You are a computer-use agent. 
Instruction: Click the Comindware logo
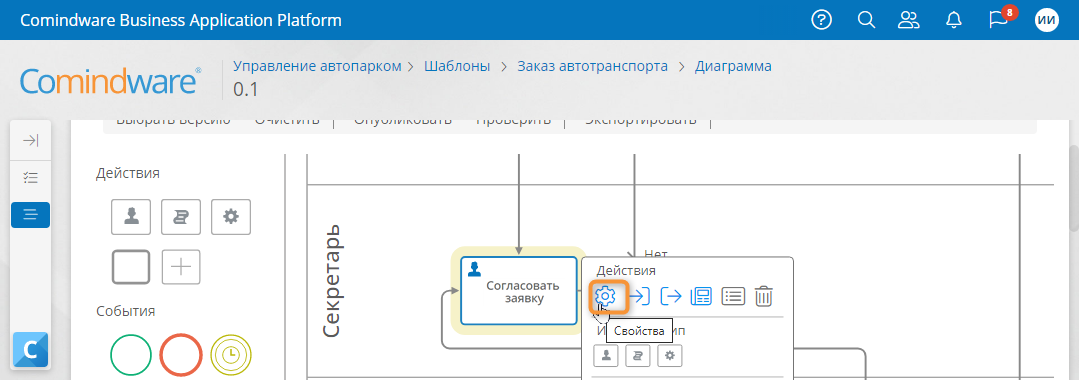(x=111, y=81)
